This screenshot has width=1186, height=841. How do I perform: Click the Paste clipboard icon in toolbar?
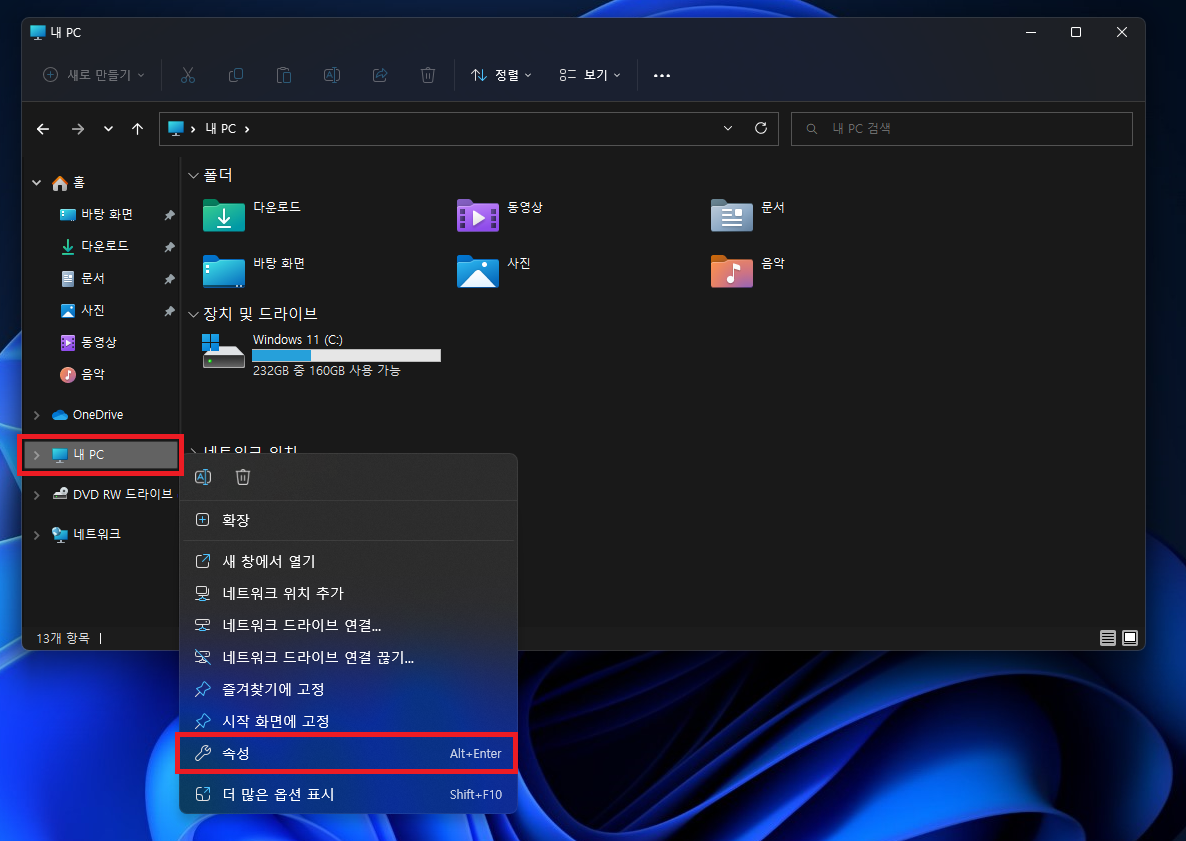[x=284, y=75]
